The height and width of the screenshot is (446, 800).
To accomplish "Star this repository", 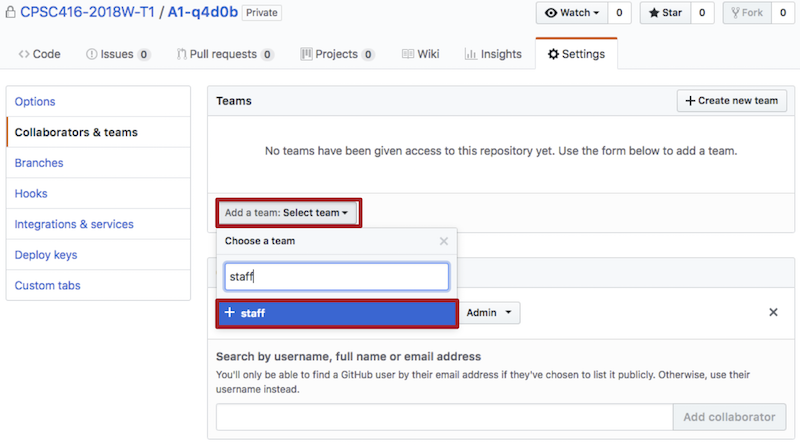I will 665,13.
